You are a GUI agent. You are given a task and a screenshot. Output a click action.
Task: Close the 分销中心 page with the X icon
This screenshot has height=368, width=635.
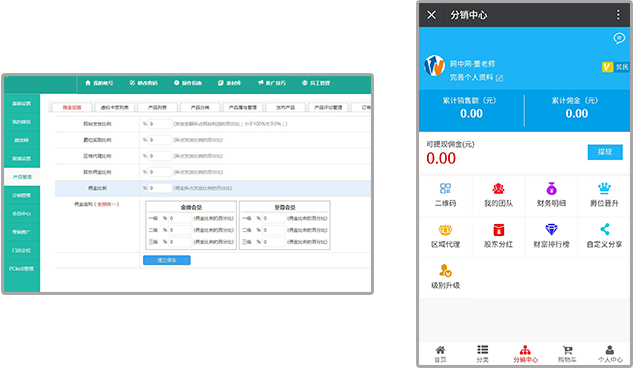click(x=431, y=15)
